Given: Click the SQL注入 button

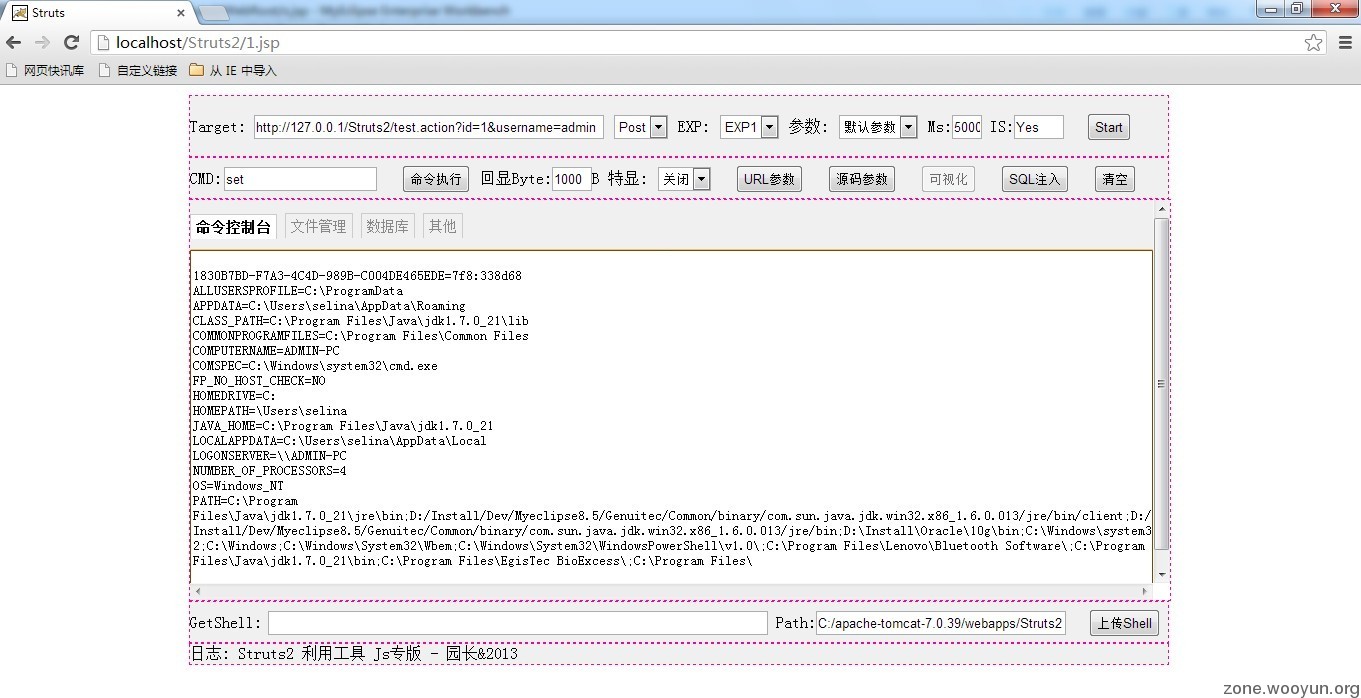Looking at the screenshot, I should [x=1035, y=179].
